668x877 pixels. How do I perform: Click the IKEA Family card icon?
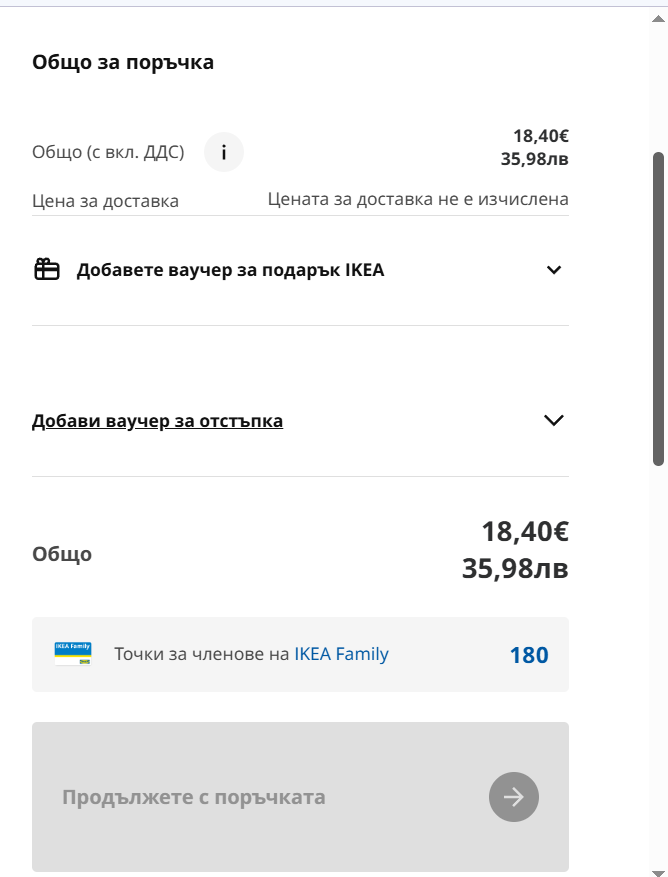pyautogui.click(x=73, y=654)
